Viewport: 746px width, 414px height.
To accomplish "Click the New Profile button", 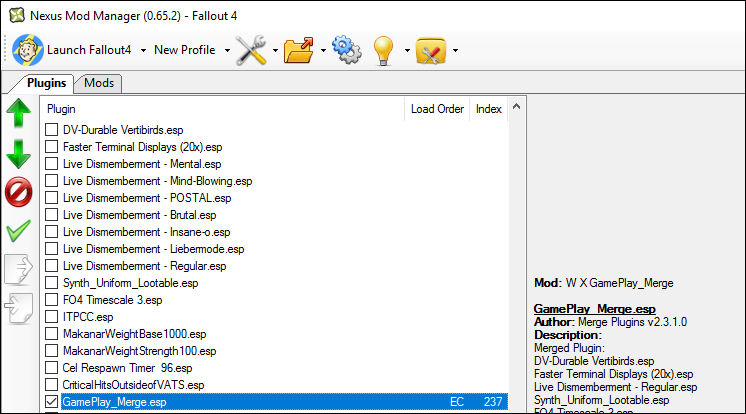I will (x=185, y=50).
